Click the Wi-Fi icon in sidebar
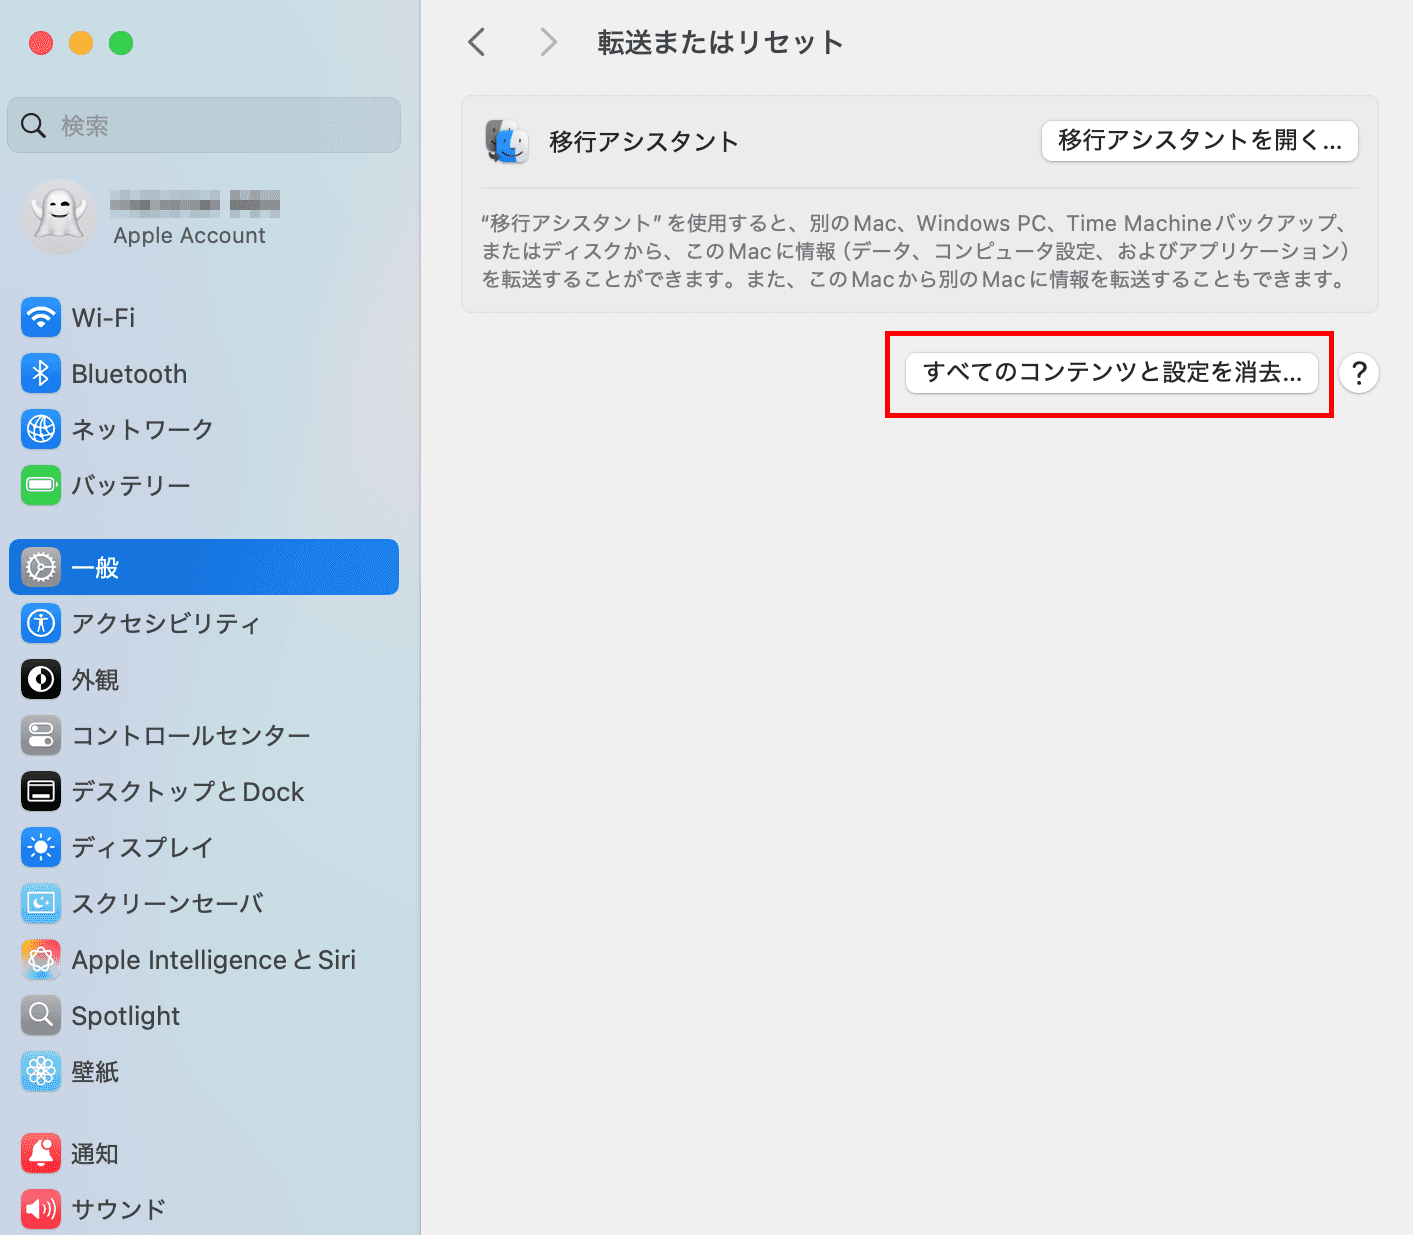Image resolution: width=1413 pixels, height=1235 pixels. coord(41,318)
